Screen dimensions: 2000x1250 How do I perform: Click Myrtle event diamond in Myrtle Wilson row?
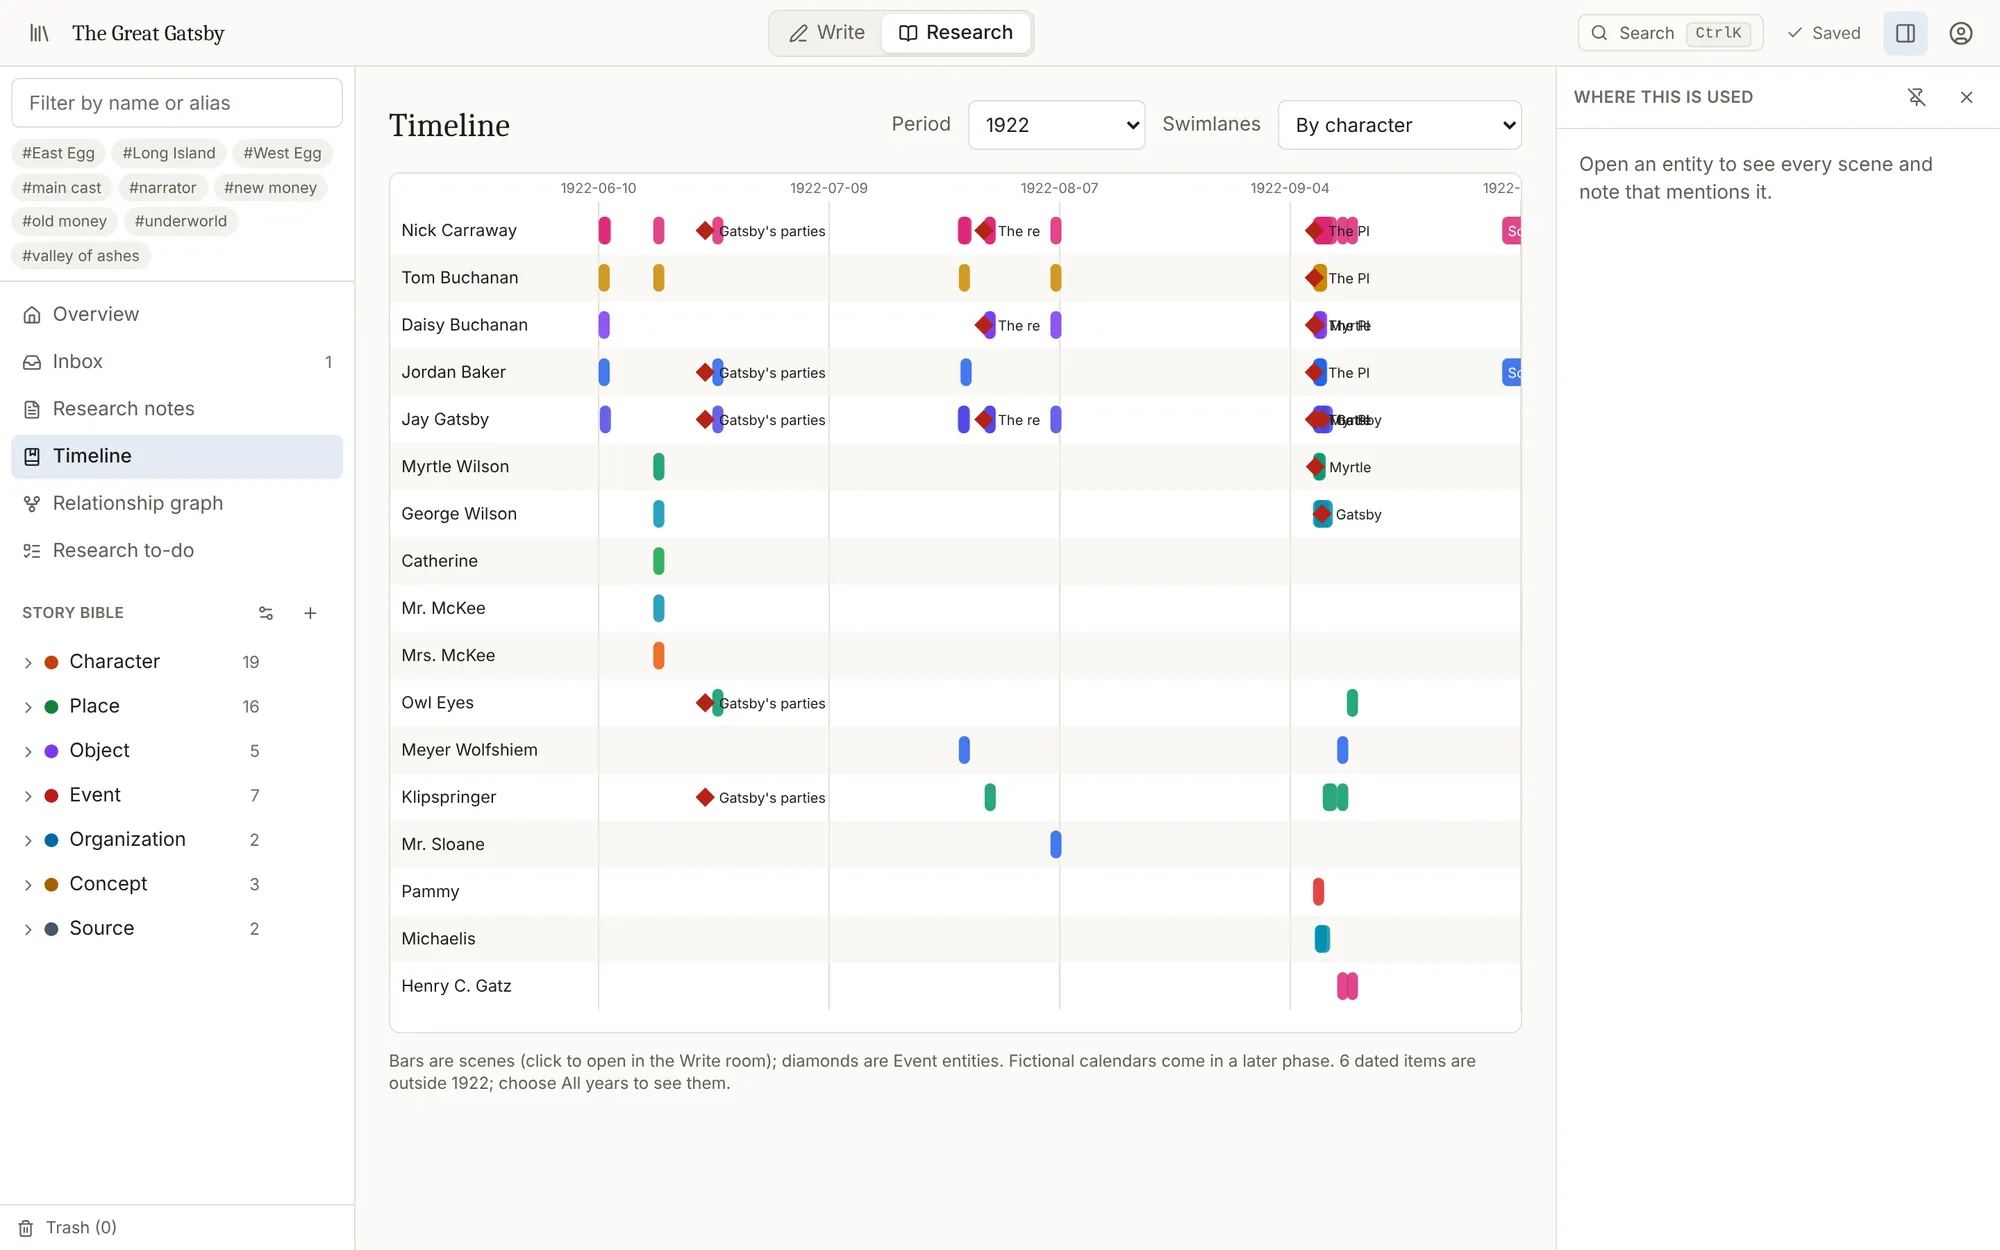pyautogui.click(x=1315, y=467)
